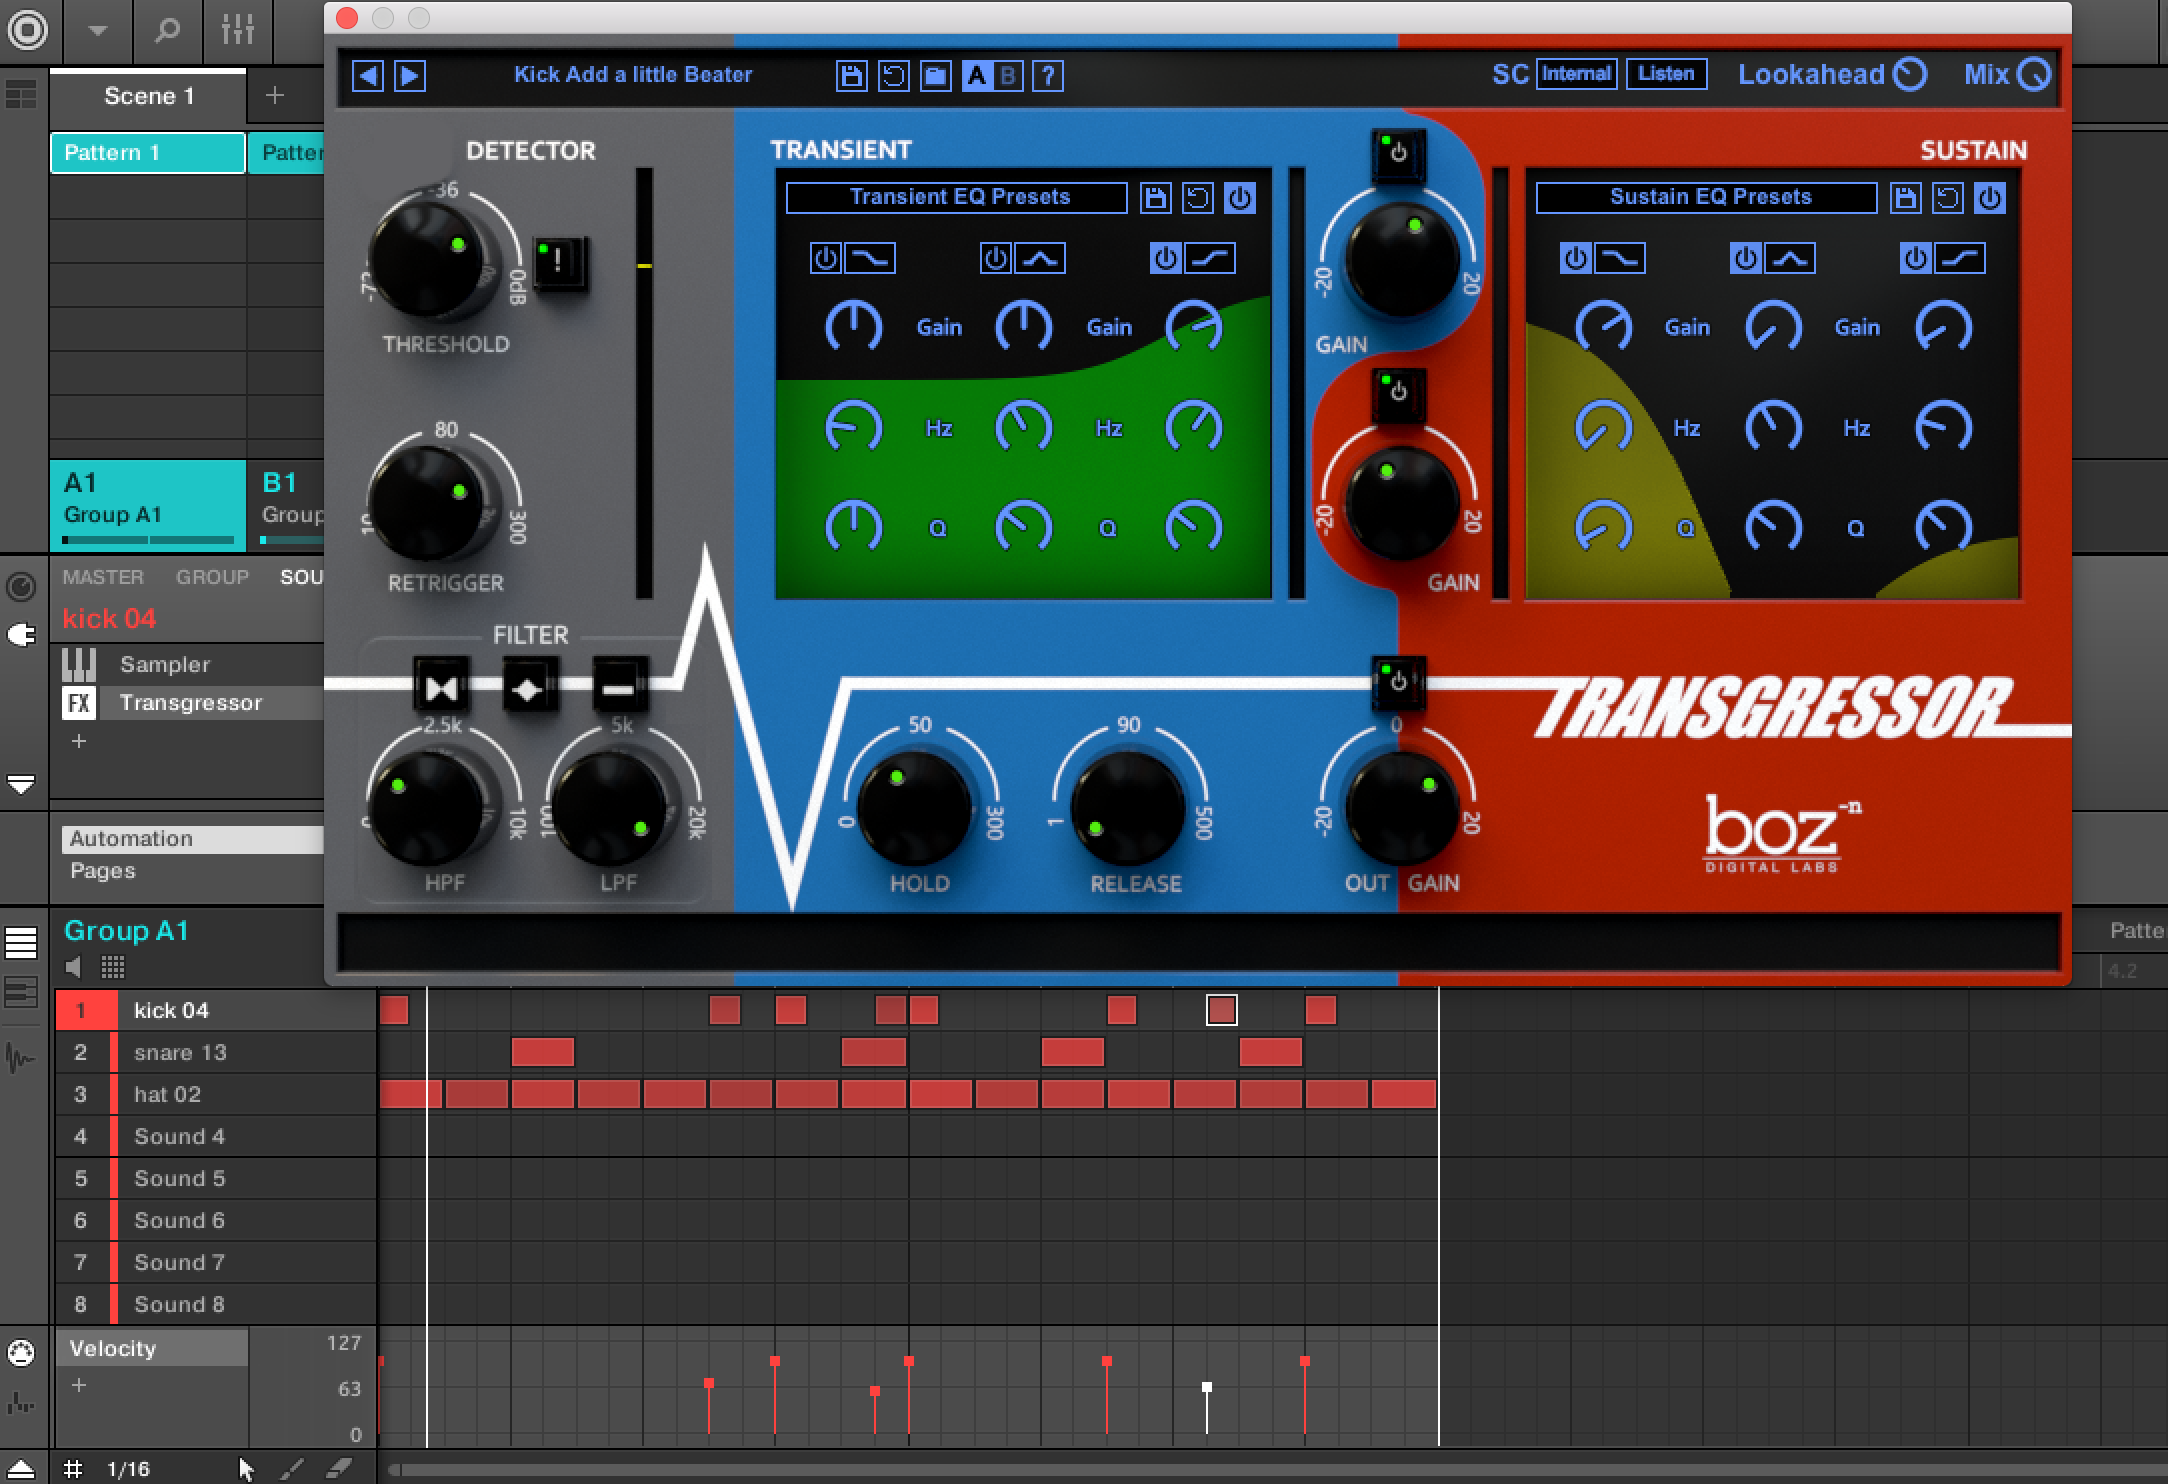Click the save preset floppy icon

pyautogui.click(x=851, y=76)
